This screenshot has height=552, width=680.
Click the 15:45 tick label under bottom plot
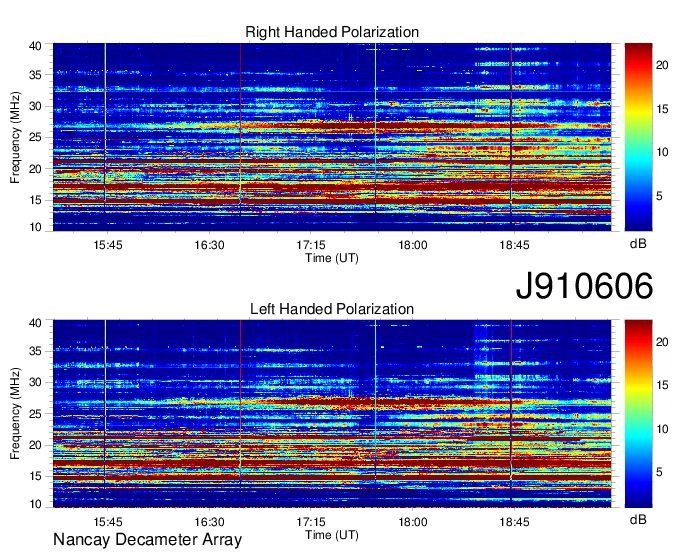pos(108,522)
